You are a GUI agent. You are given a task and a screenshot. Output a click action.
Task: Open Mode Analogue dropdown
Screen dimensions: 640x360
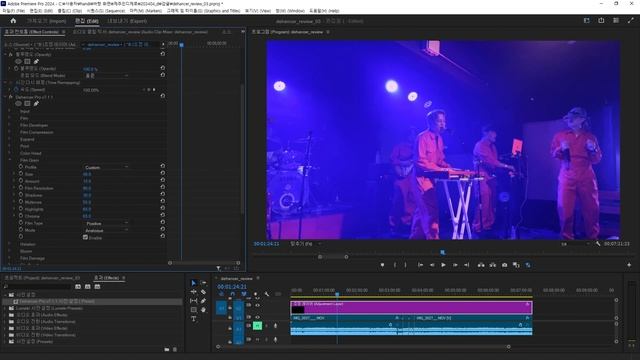pyautogui.click(x=106, y=230)
